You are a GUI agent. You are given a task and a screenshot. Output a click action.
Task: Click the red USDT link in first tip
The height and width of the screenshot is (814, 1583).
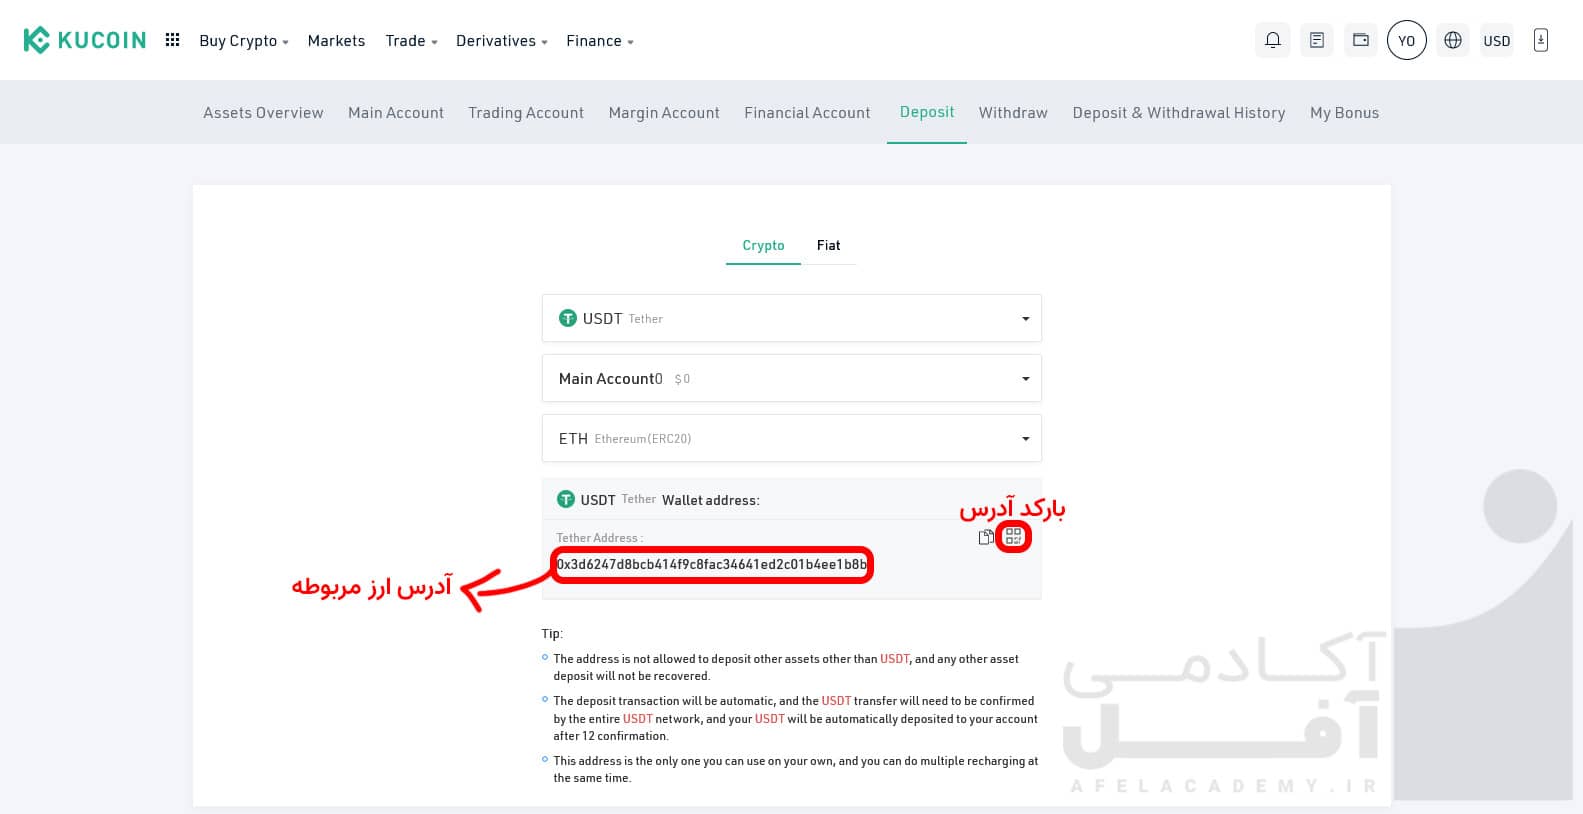(895, 659)
